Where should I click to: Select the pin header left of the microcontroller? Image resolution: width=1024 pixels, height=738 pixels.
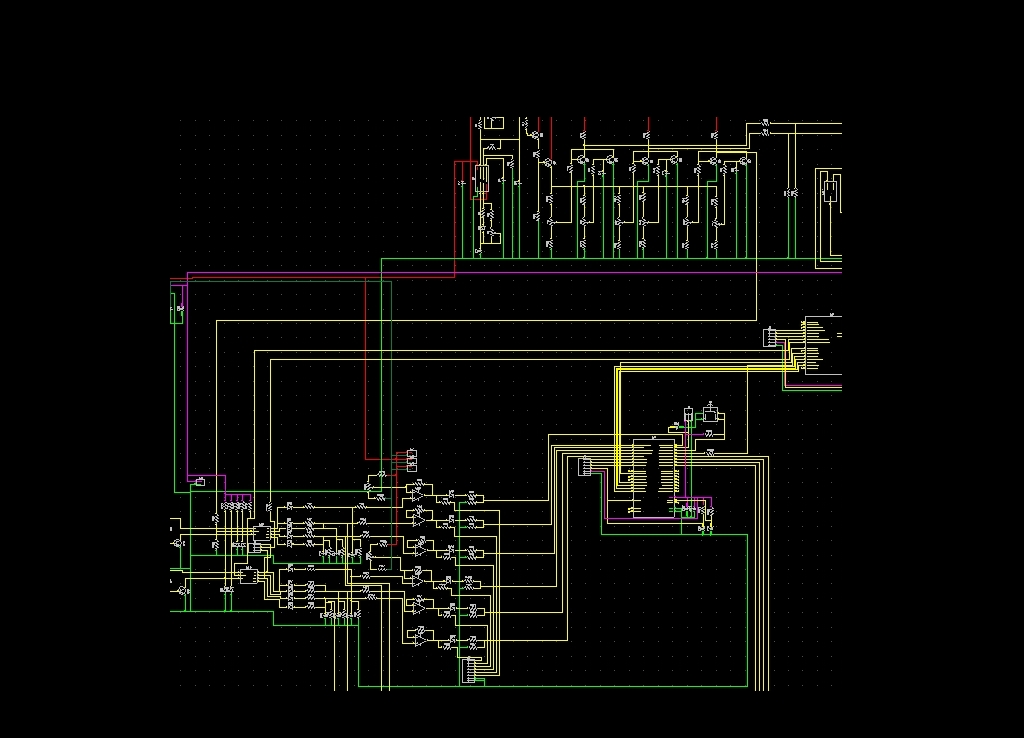point(584,467)
